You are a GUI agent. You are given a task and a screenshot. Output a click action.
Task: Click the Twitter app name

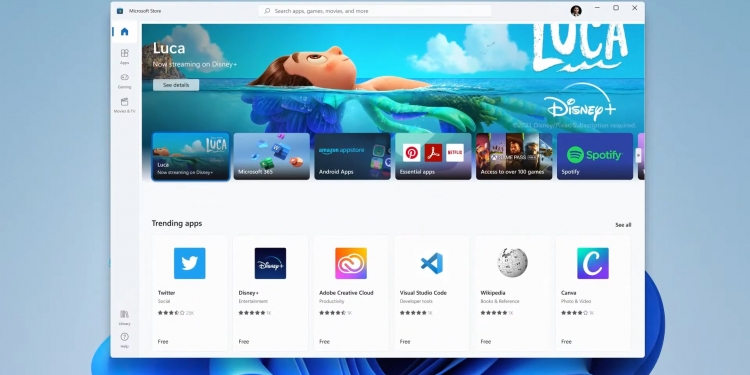166,293
